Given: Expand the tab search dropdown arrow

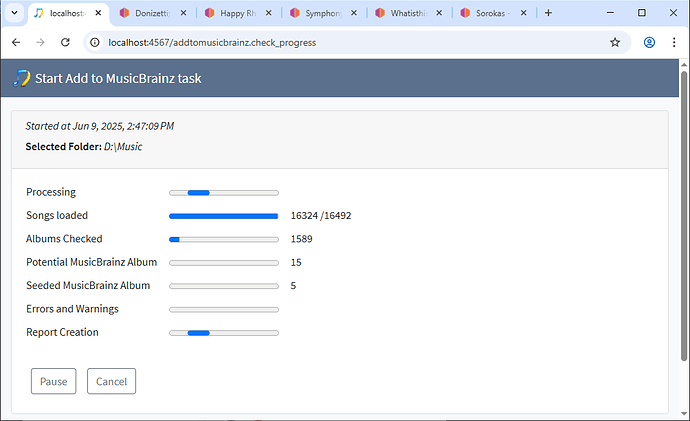Looking at the screenshot, I should (x=13, y=13).
